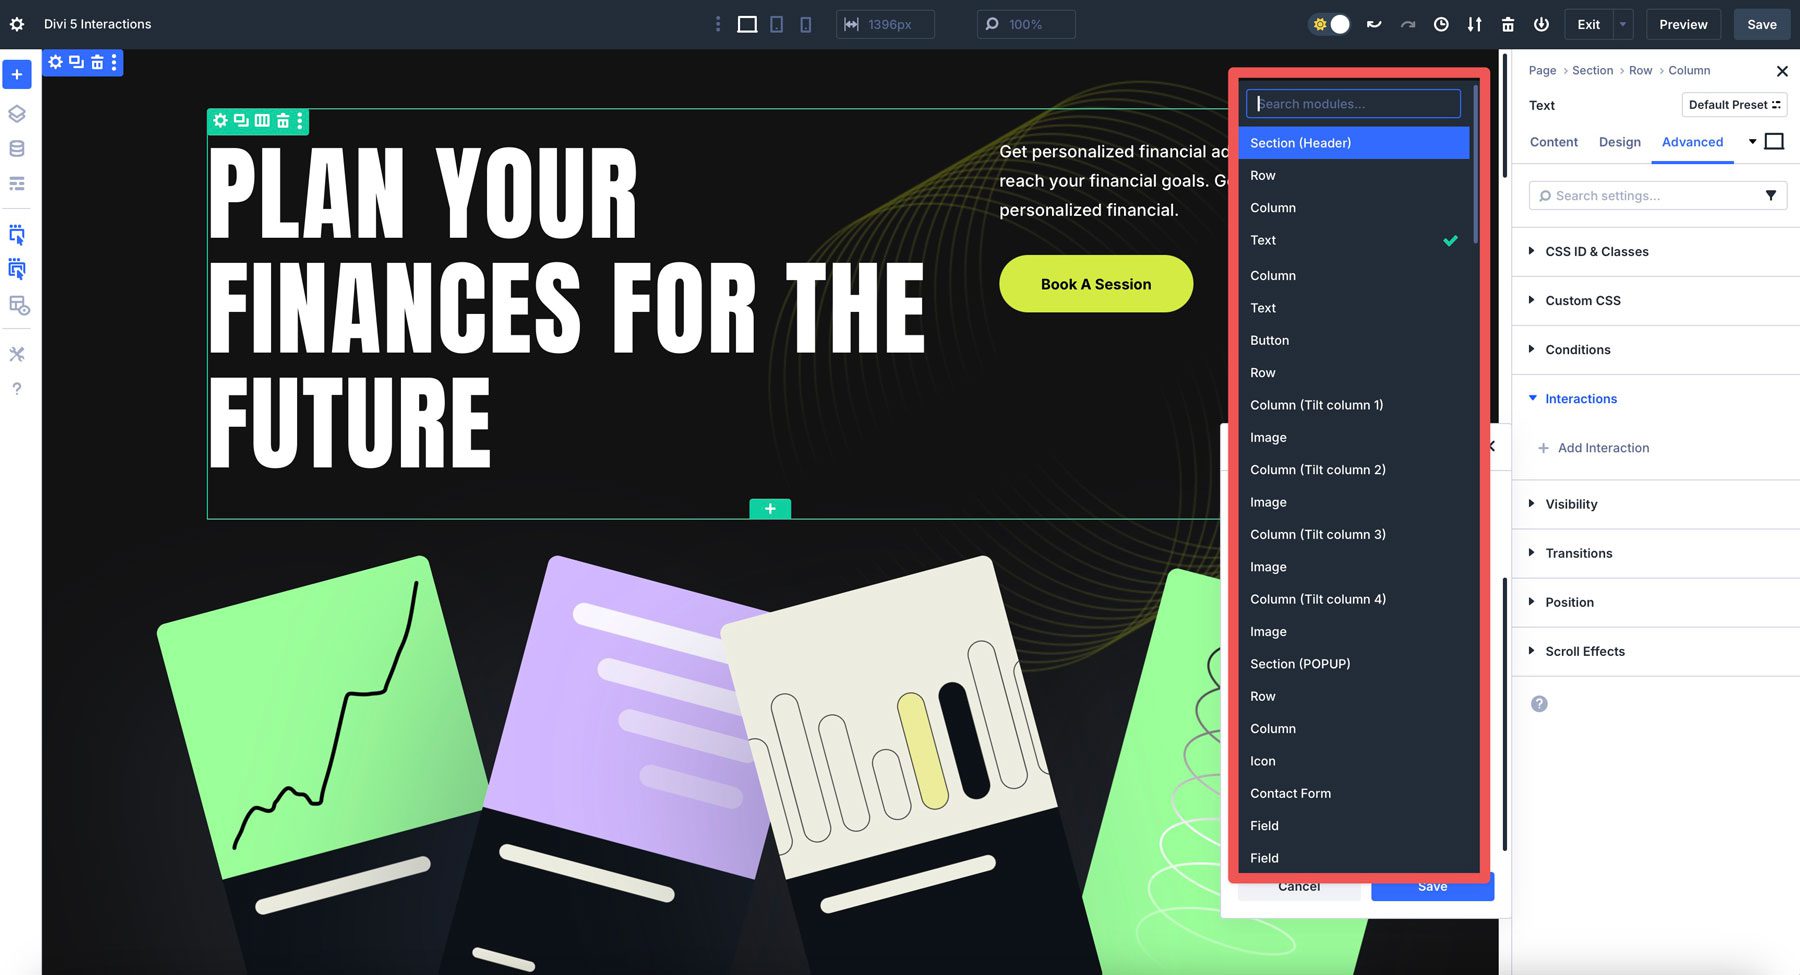Image resolution: width=1800 pixels, height=975 pixels.
Task: Expand the Scroll Effects section
Action: coord(1584,651)
